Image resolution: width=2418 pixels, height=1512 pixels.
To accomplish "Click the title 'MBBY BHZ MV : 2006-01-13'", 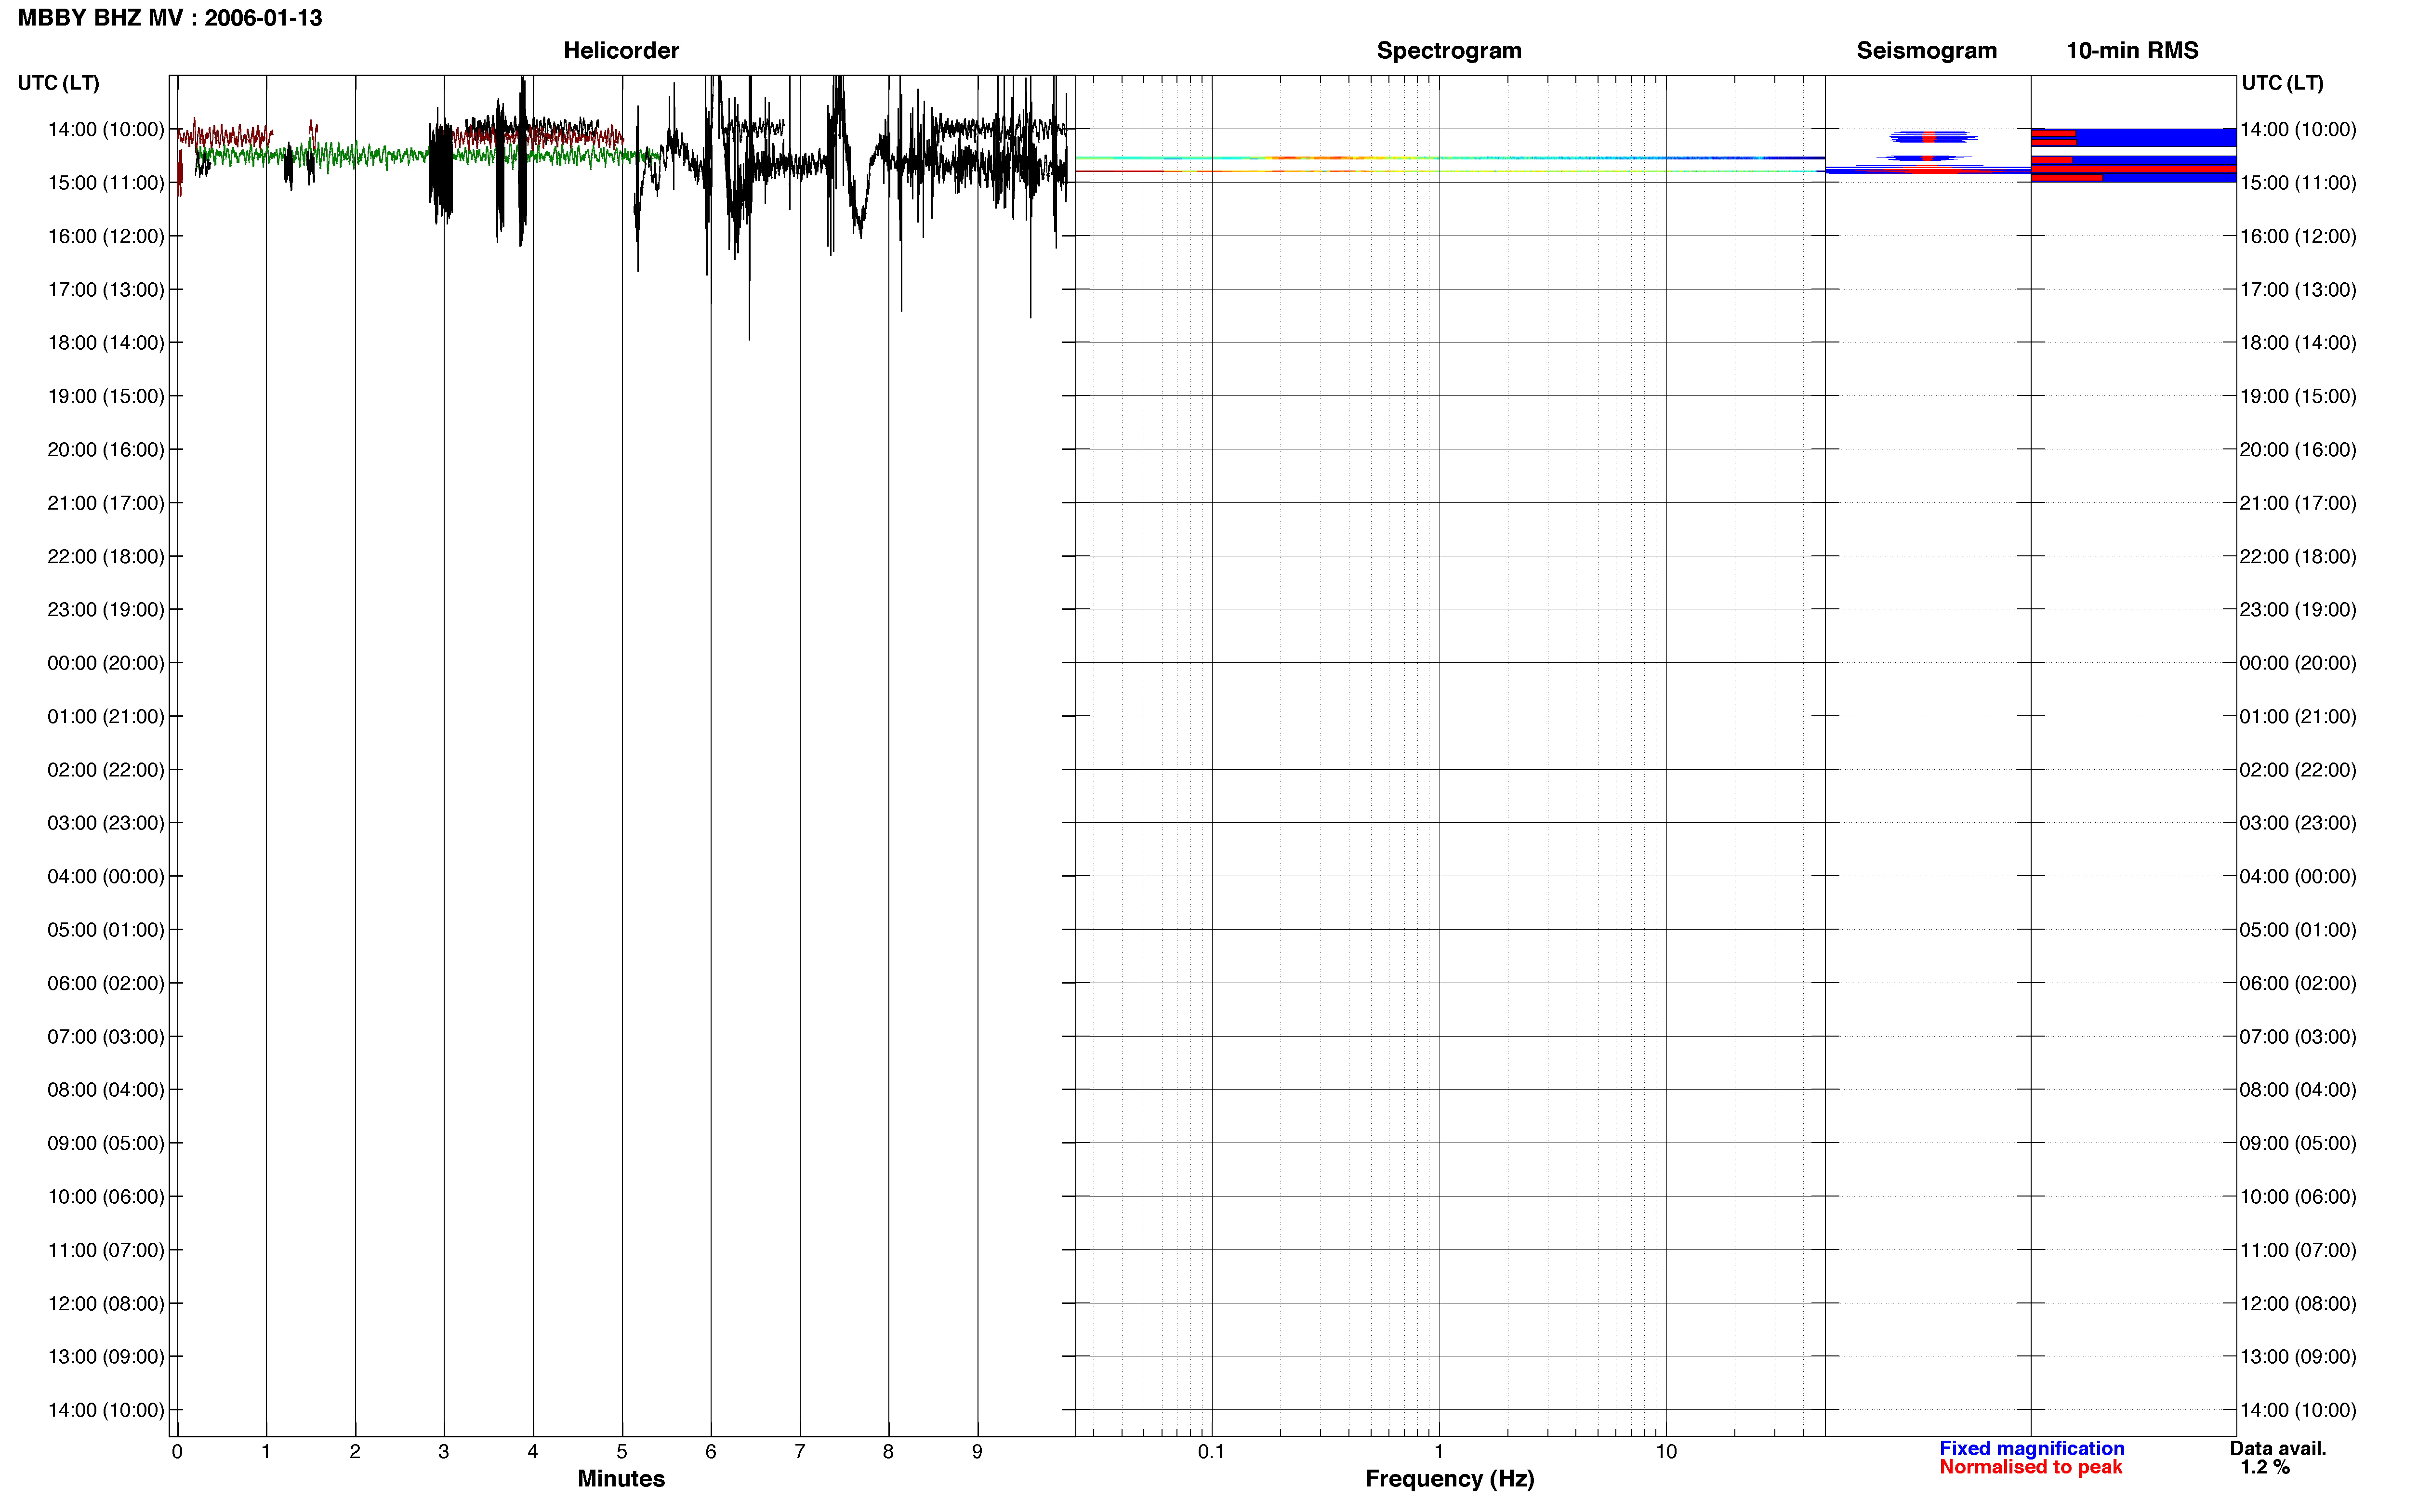I will (170, 18).
